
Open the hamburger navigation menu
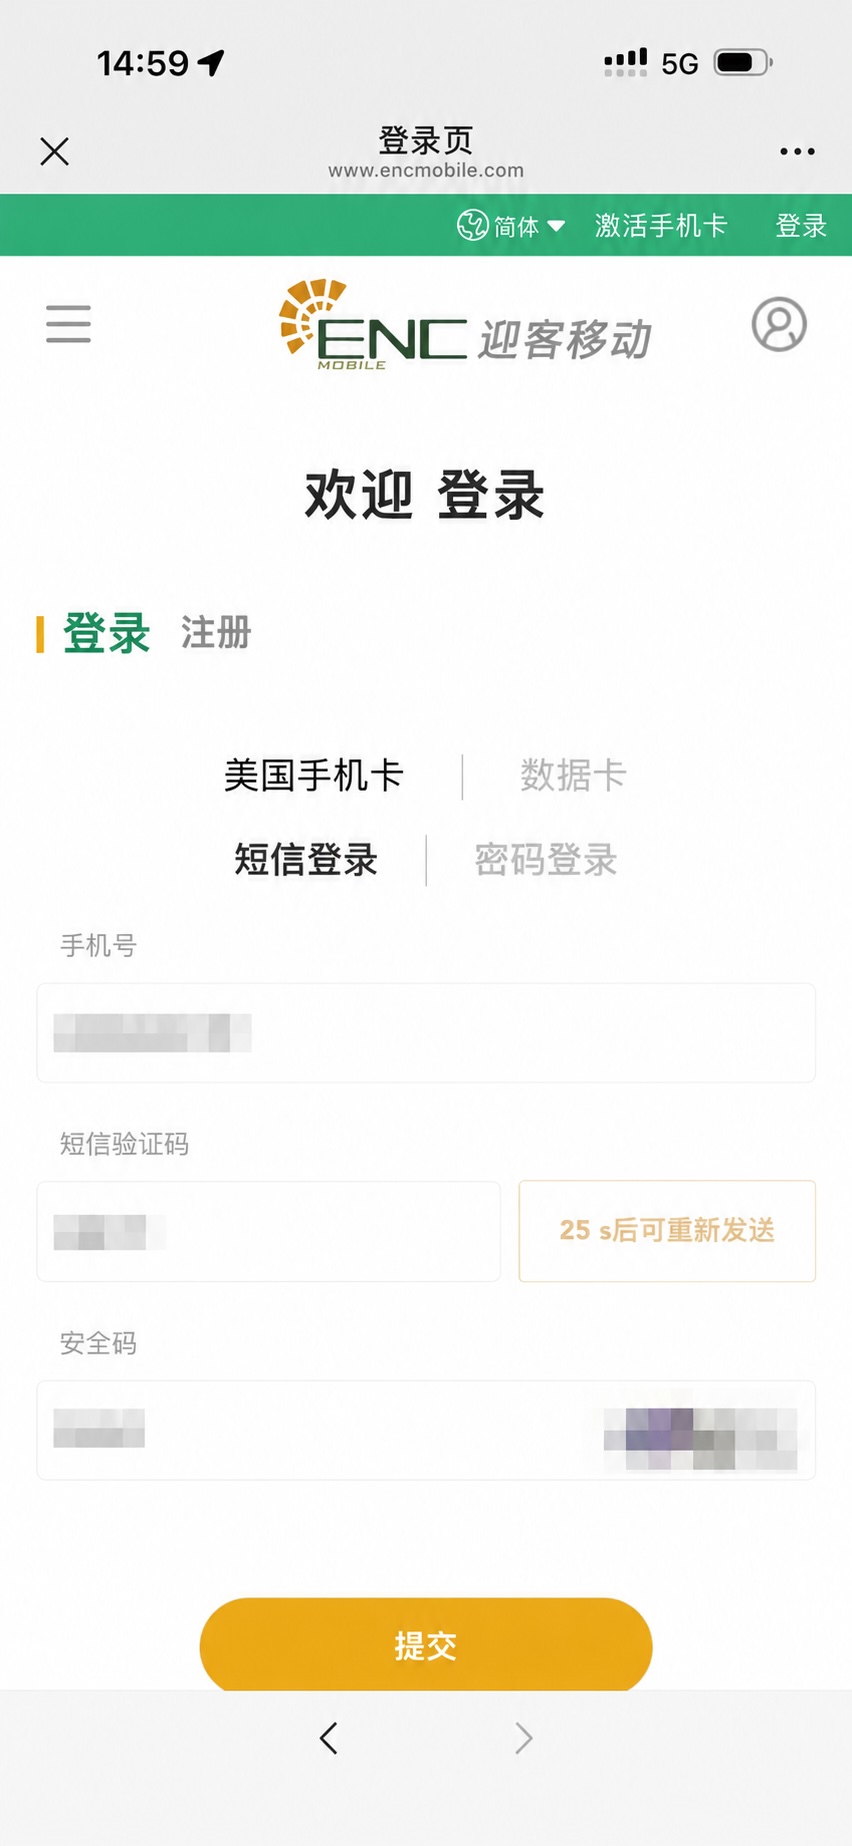[x=68, y=324]
